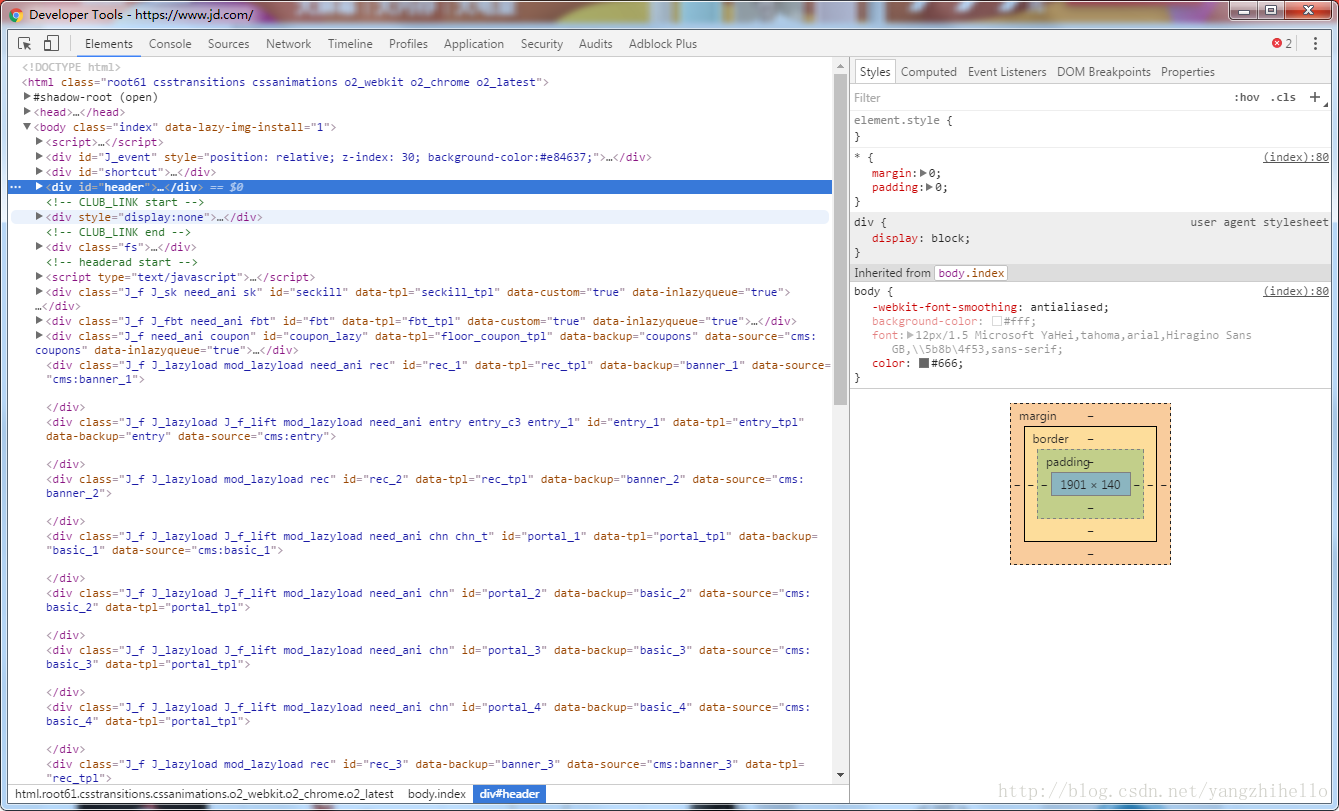1339x811 pixels.
Task: Expand the div style="display:none" node
Action: 39,217
